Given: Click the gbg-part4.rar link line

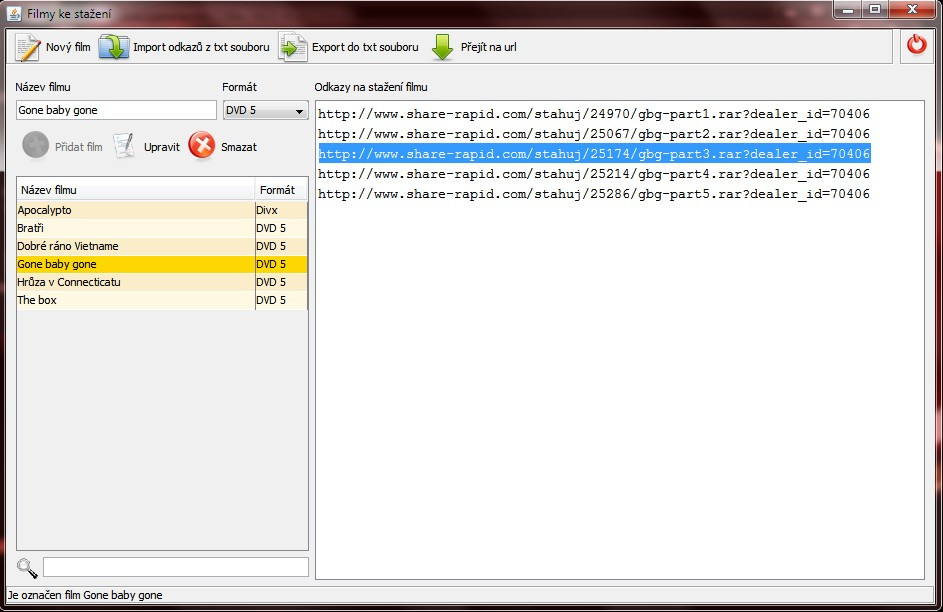Looking at the screenshot, I should pyautogui.click(x=594, y=174).
